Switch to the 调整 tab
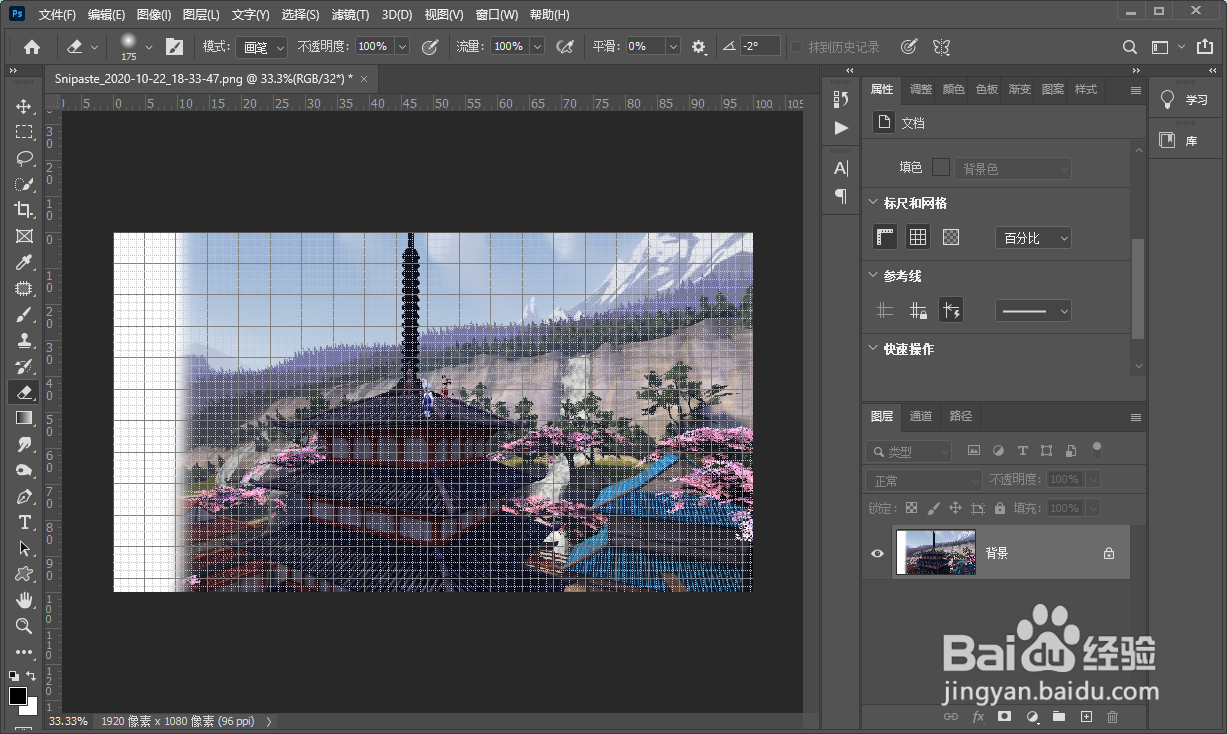The image size is (1227, 734). click(x=921, y=89)
